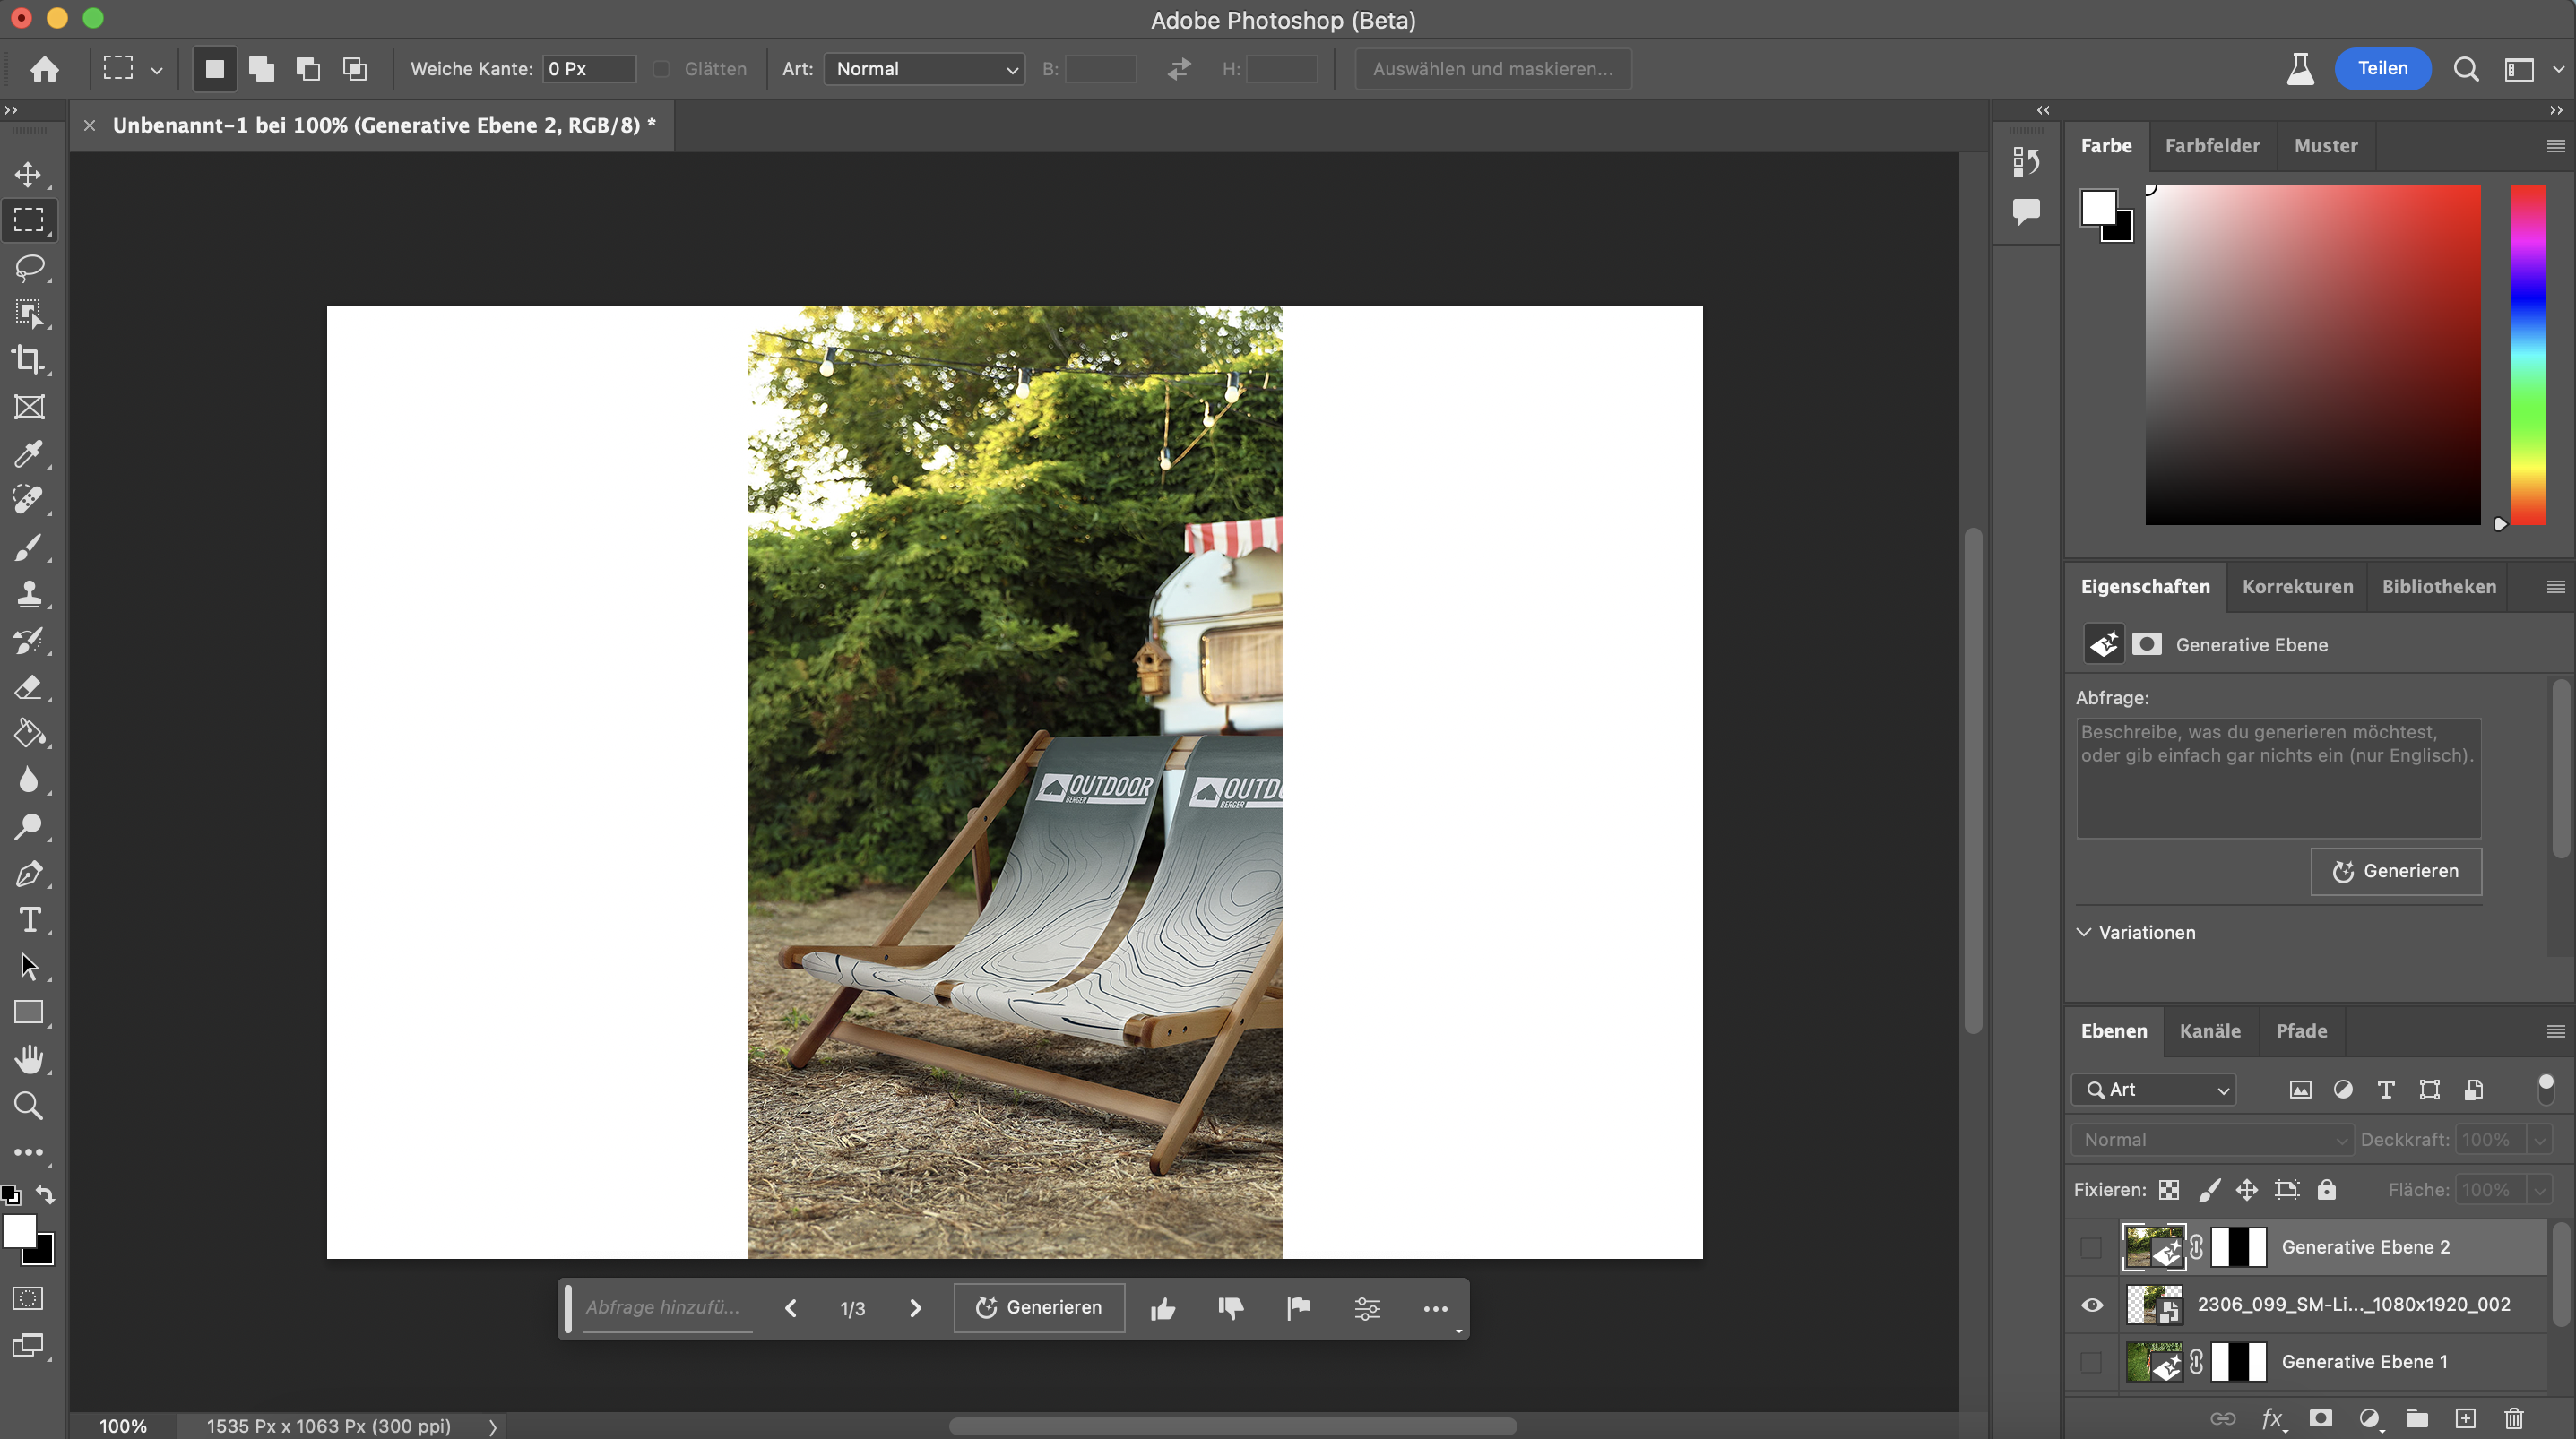
Task: Select the Clone Stamp tool
Action: coord(29,594)
